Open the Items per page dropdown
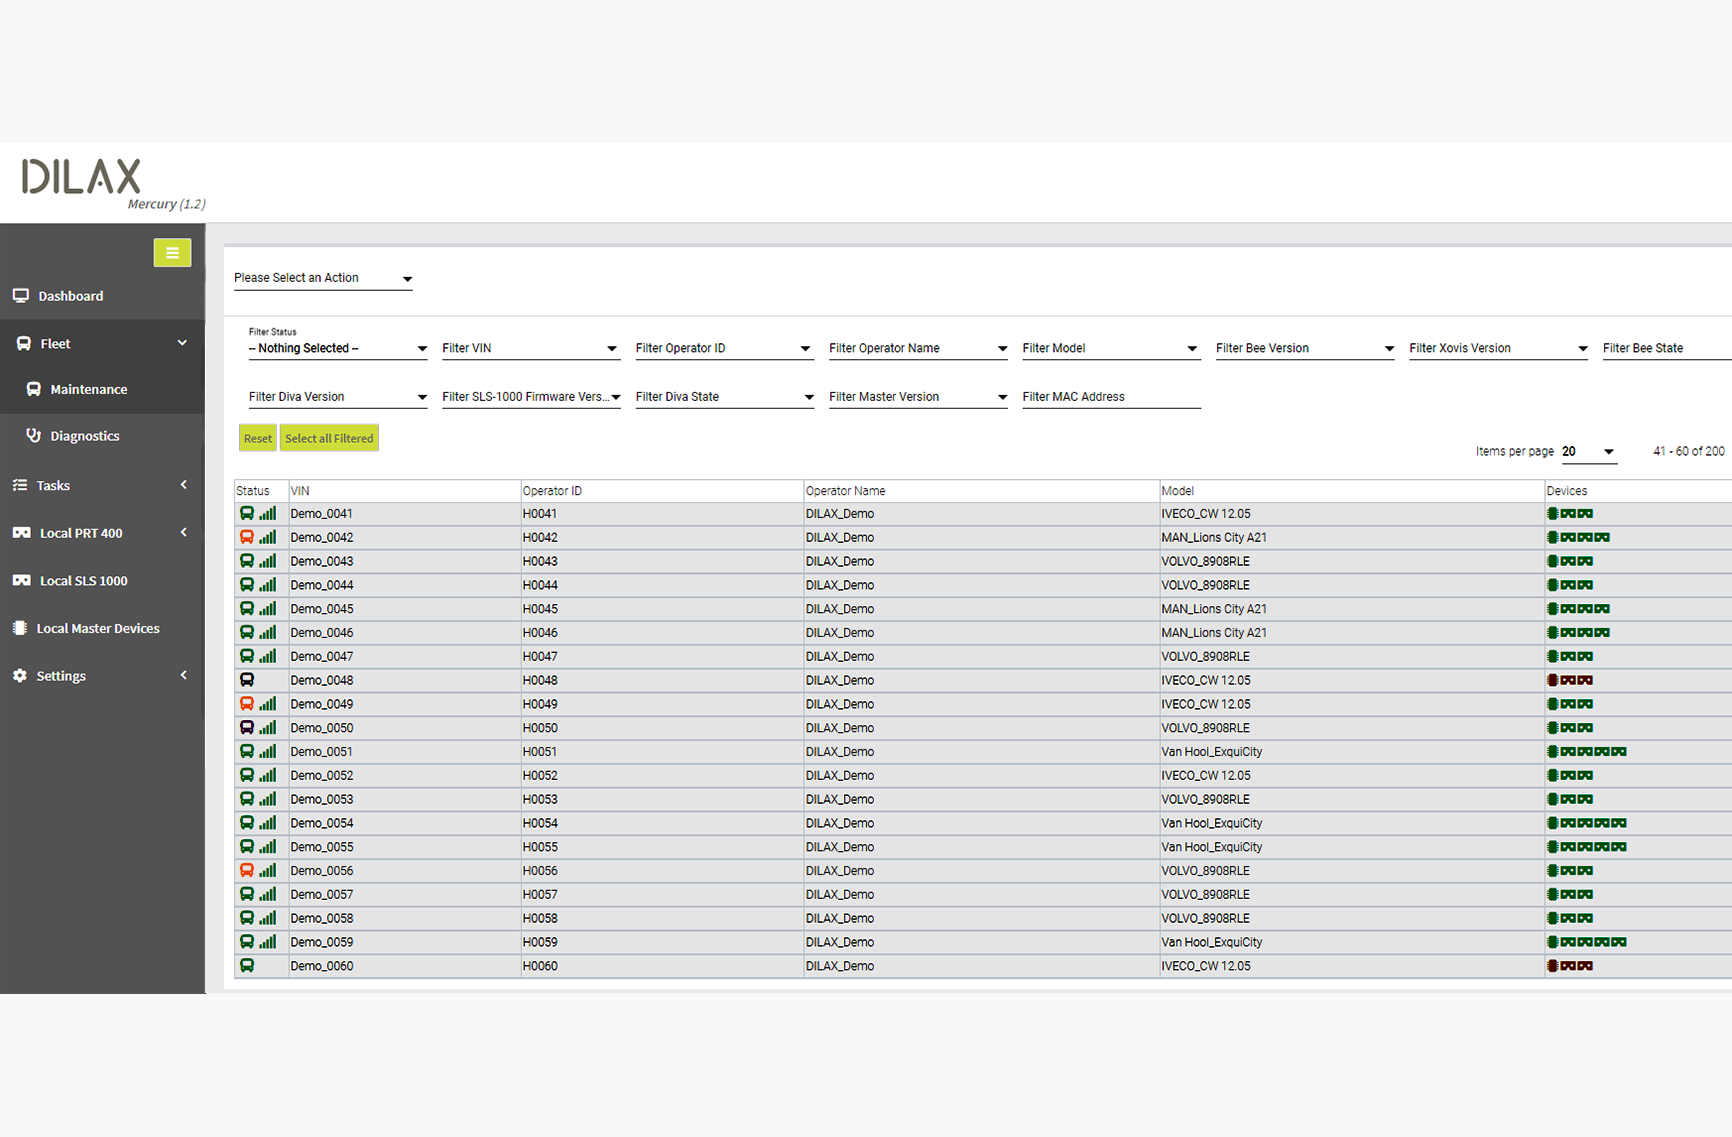This screenshot has width=1732, height=1137. pyautogui.click(x=1589, y=451)
